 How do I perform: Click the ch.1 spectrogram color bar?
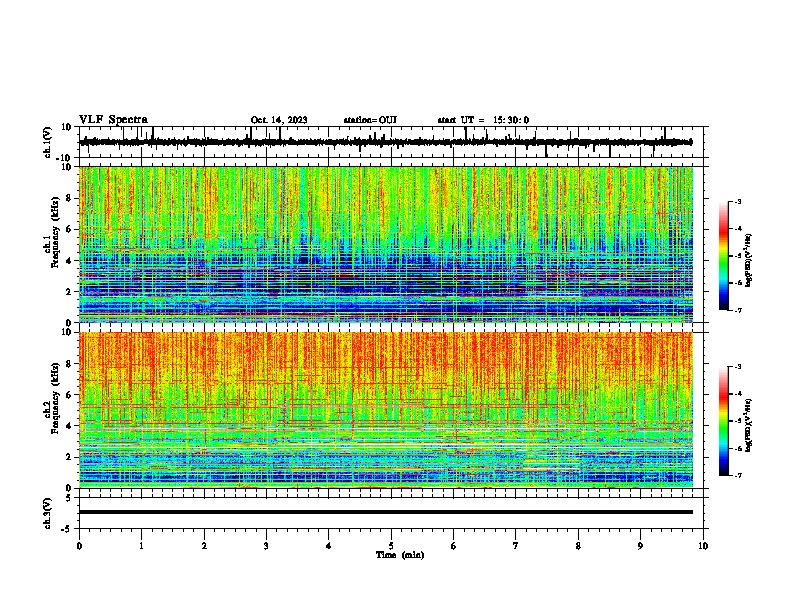(724, 256)
